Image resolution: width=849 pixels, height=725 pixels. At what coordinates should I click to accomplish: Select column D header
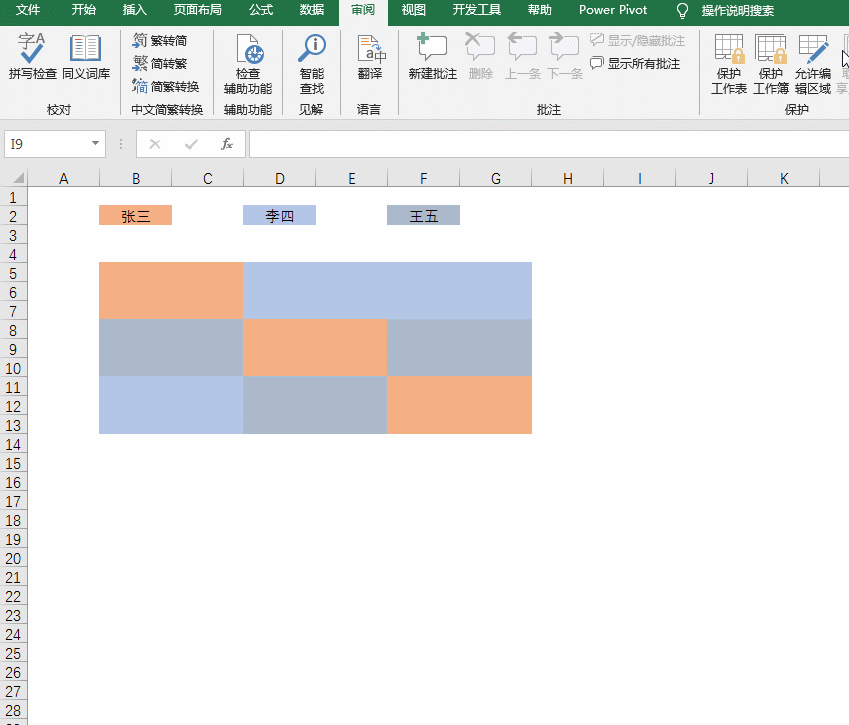click(x=279, y=178)
